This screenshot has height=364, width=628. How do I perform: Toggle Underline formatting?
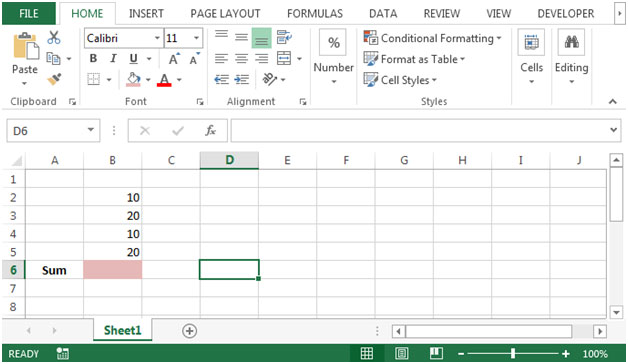pyautogui.click(x=133, y=59)
